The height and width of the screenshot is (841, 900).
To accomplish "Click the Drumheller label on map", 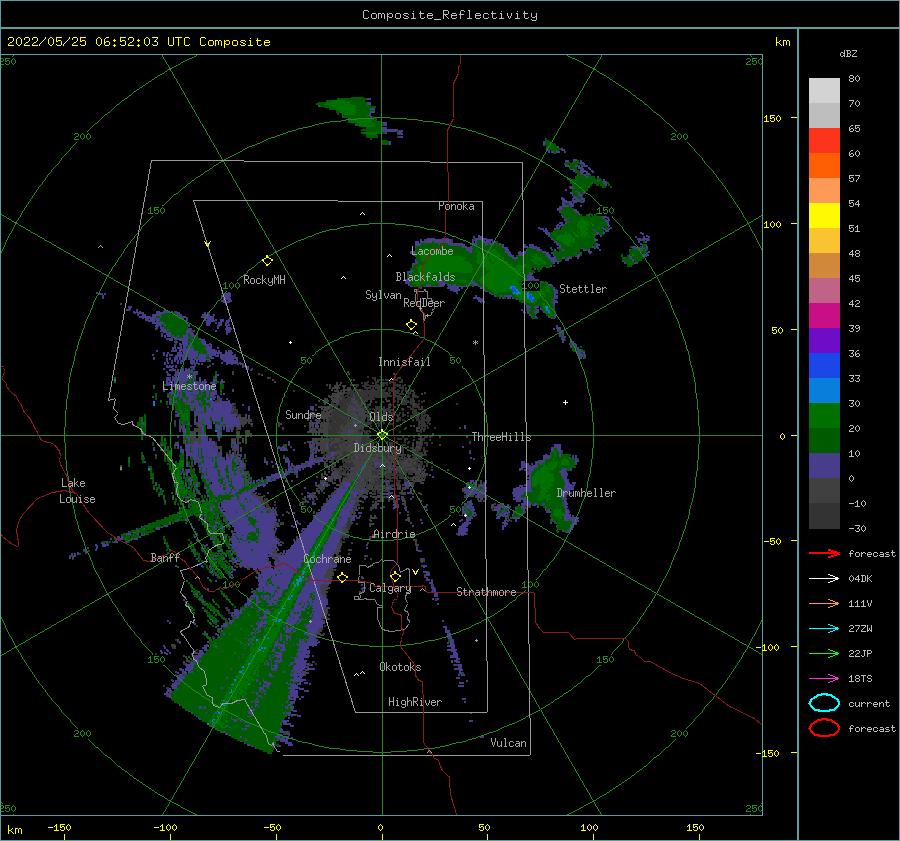I will coord(586,493).
